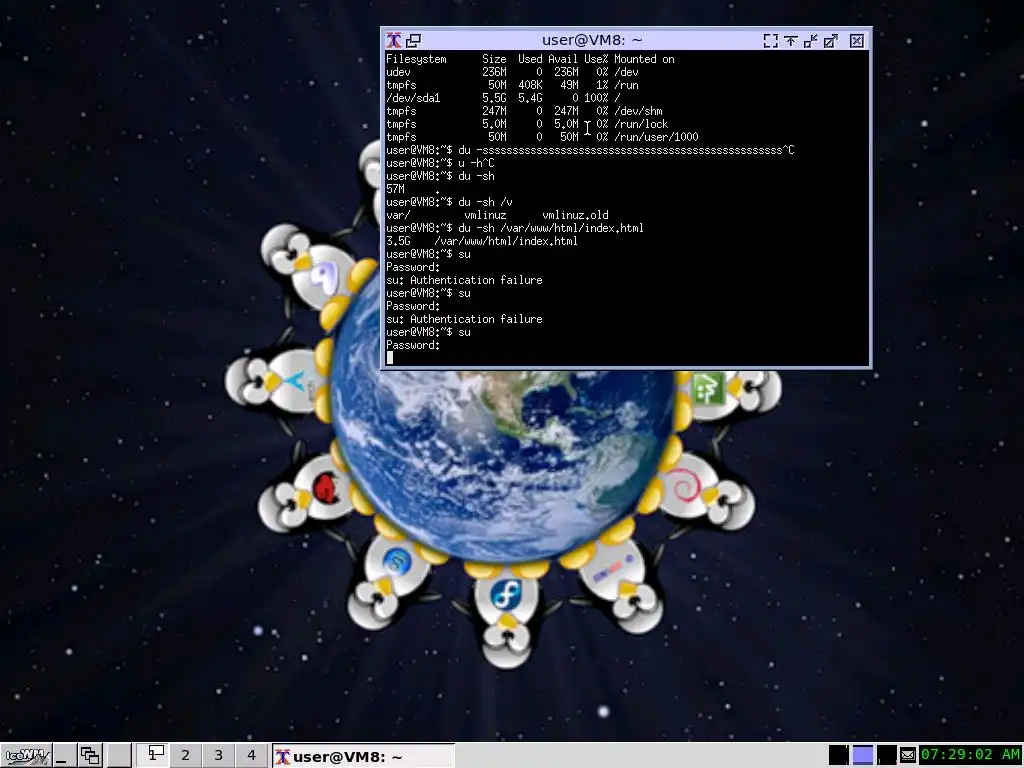This screenshot has height=768, width=1024.
Task: Click the first 'su: Authentication failure' line
Action: click(x=464, y=280)
